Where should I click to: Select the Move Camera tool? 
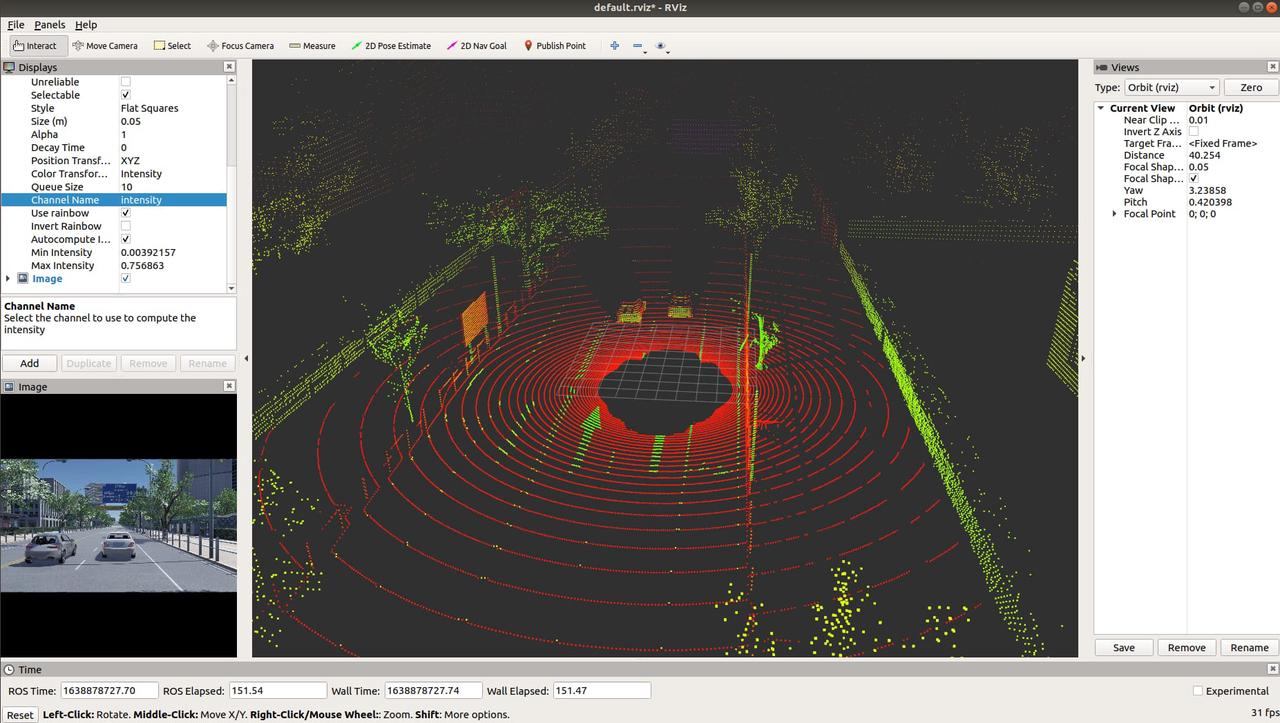pos(105,46)
